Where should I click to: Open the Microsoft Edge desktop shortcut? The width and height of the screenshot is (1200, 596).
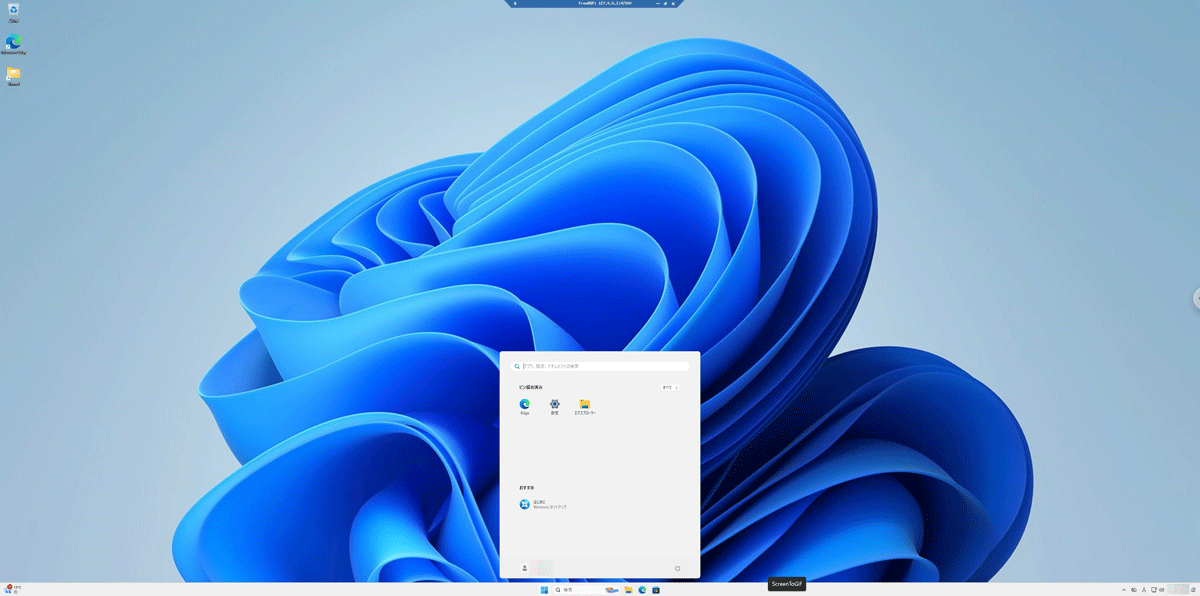click(14, 44)
